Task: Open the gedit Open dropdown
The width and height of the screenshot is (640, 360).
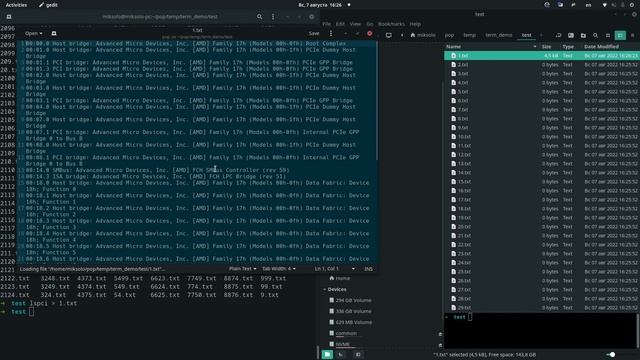Action: click(33, 33)
